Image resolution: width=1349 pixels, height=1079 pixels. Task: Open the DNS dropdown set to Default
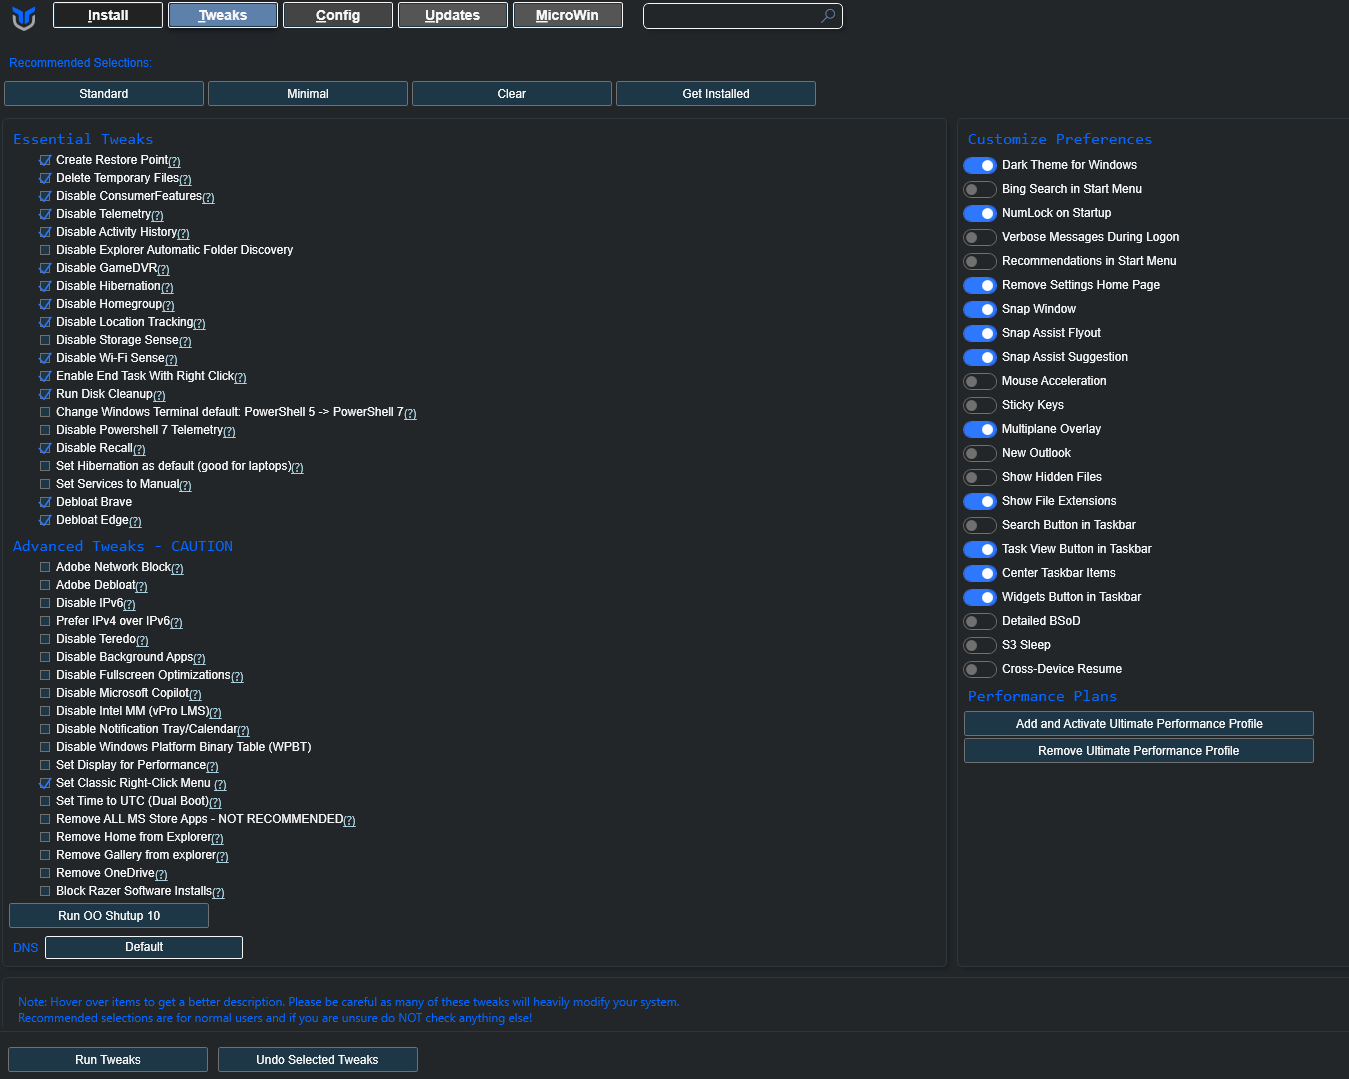(x=144, y=947)
